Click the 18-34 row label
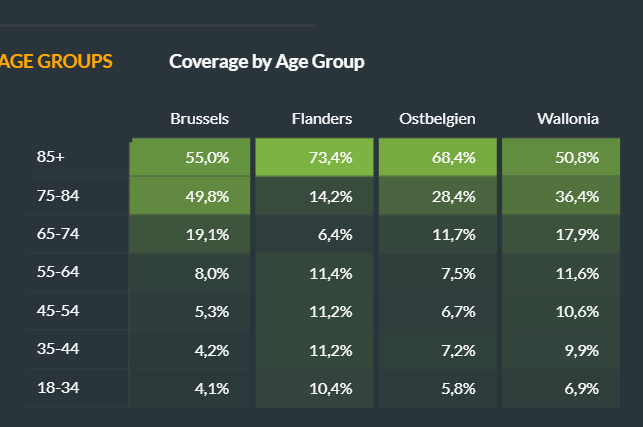Image resolution: width=643 pixels, height=427 pixels. pos(57,388)
